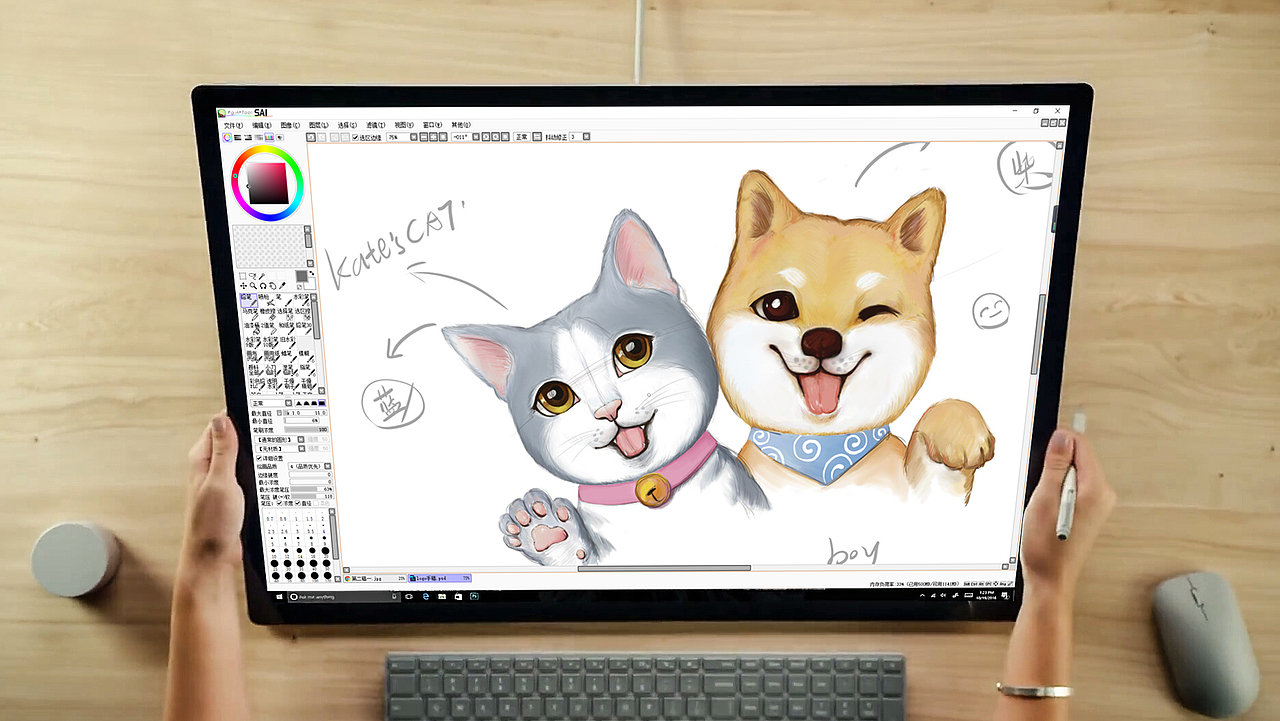Click the swap foreground/background colors icon
Screen dimensions: 1280x721
coord(312,273)
